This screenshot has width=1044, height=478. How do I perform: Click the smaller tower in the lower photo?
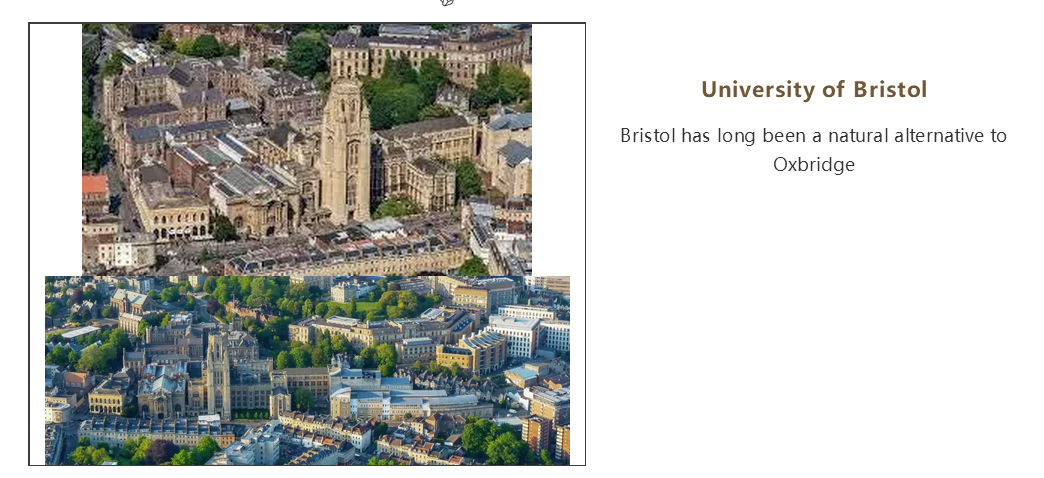tap(218, 374)
